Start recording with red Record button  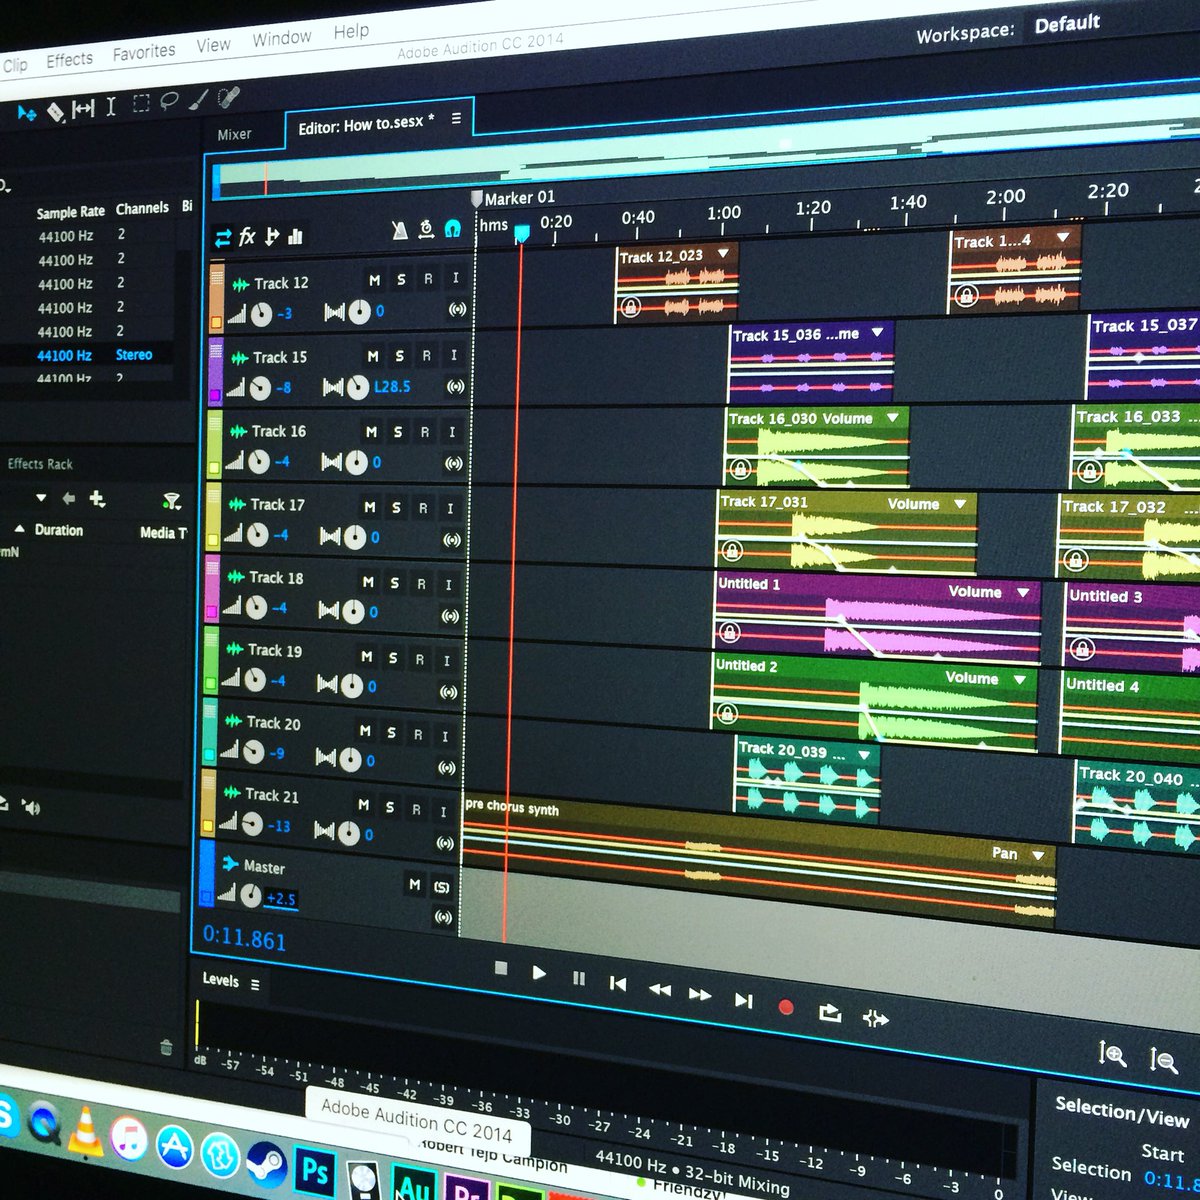(786, 1007)
